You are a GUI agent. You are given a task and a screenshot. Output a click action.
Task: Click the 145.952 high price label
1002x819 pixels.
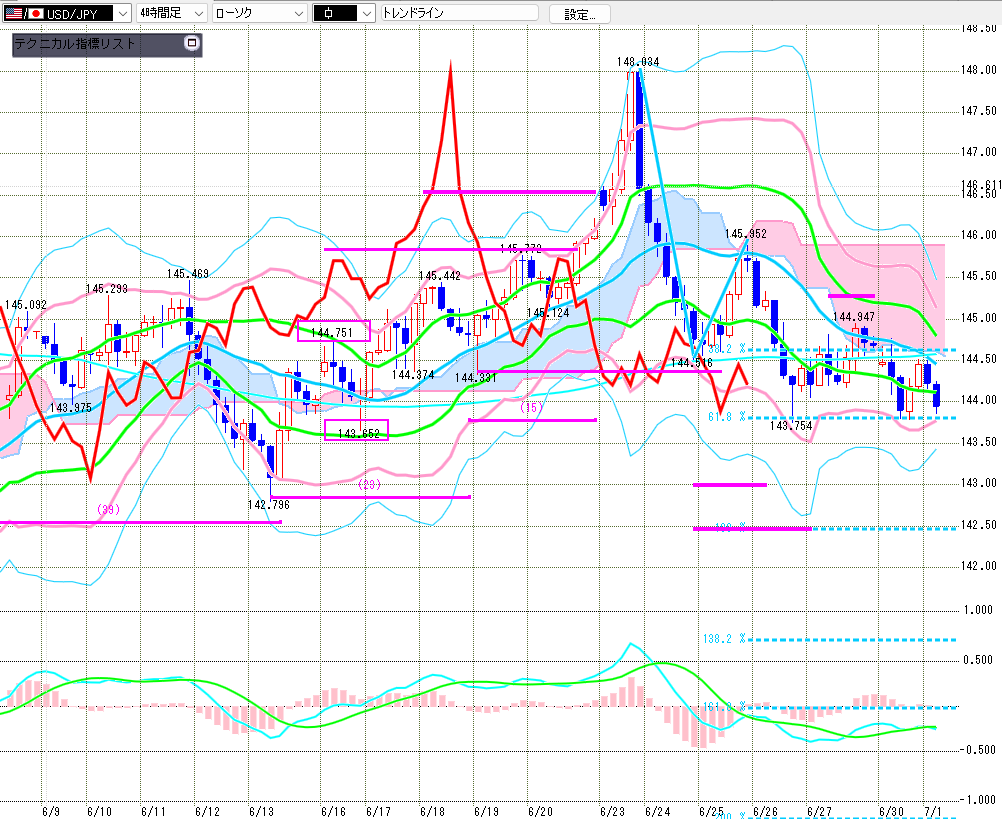746,234
